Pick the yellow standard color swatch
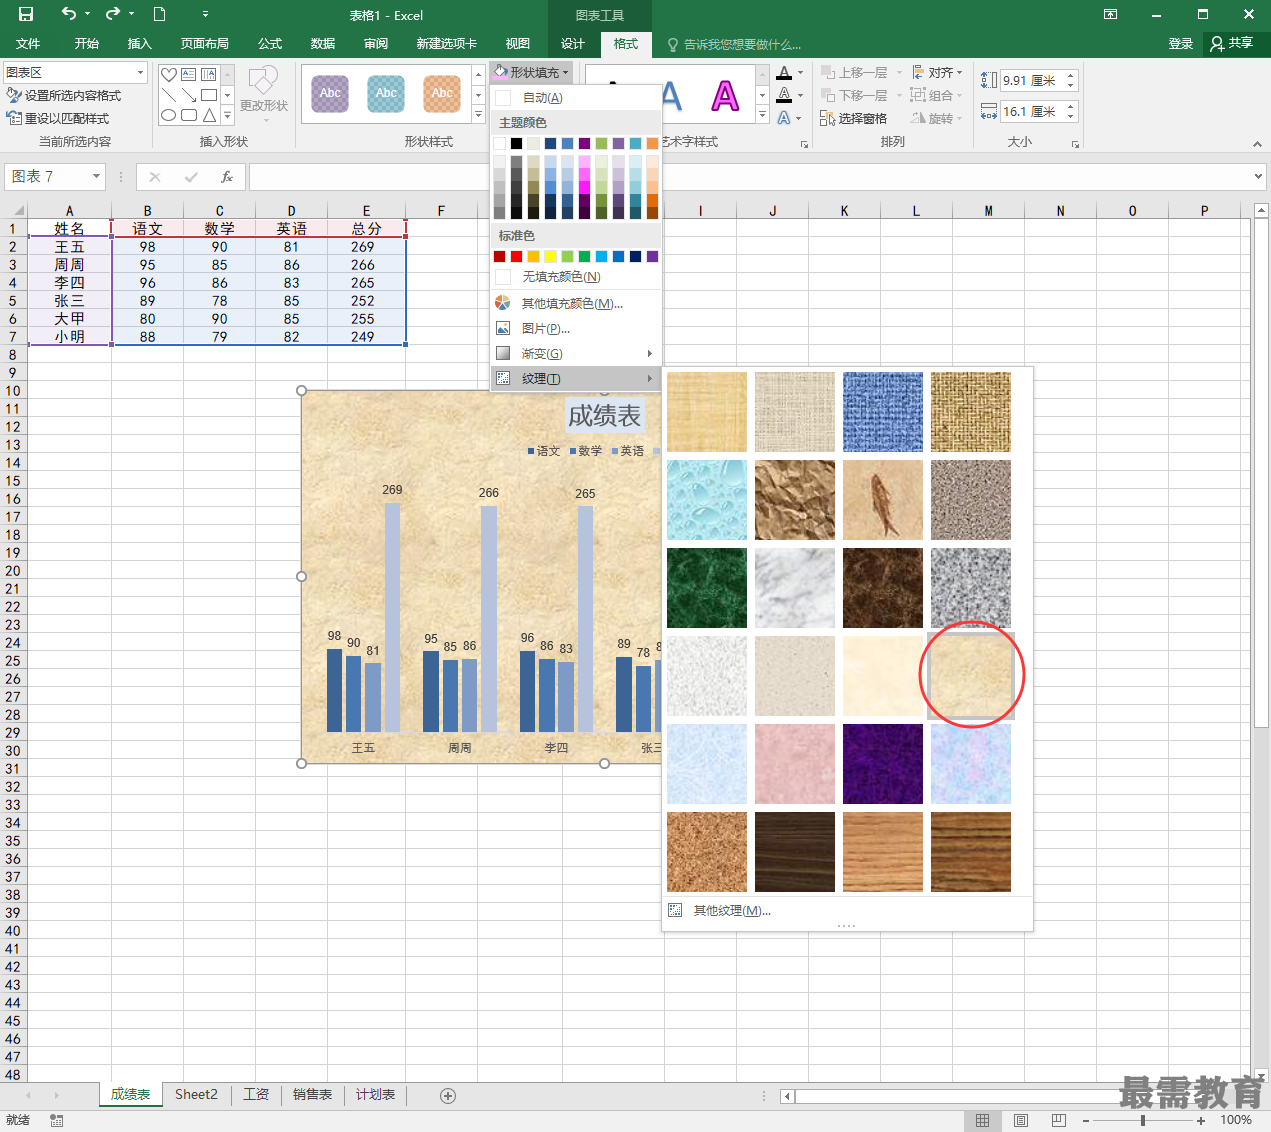The width and height of the screenshot is (1271, 1132). point(550,256)
